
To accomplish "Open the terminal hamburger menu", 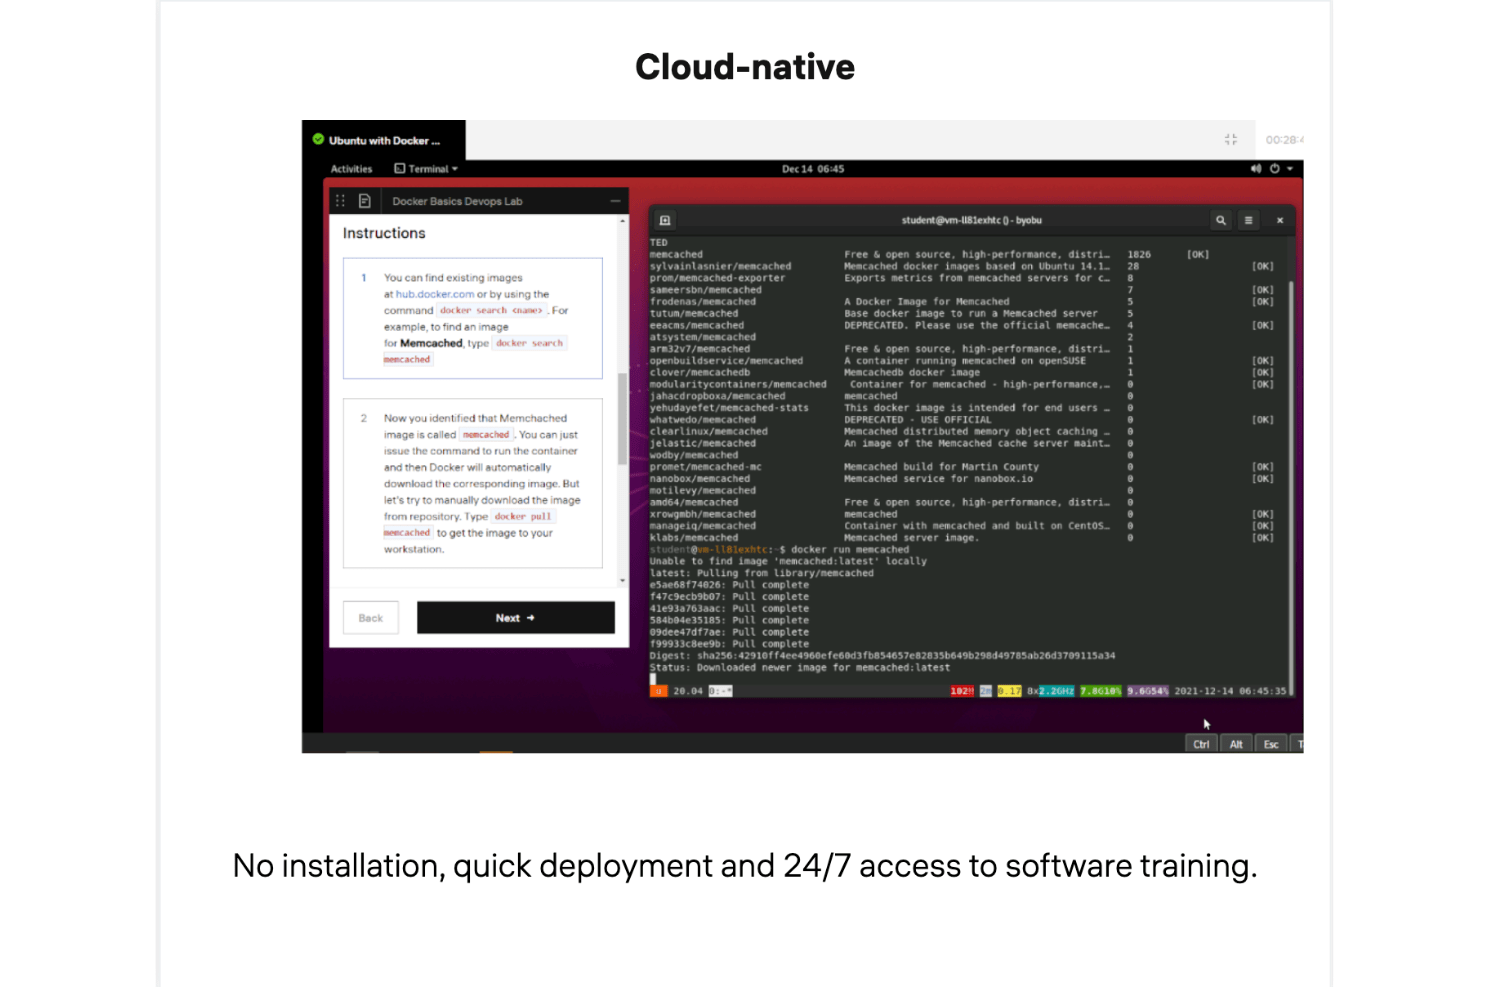I will coord(1248,220).
